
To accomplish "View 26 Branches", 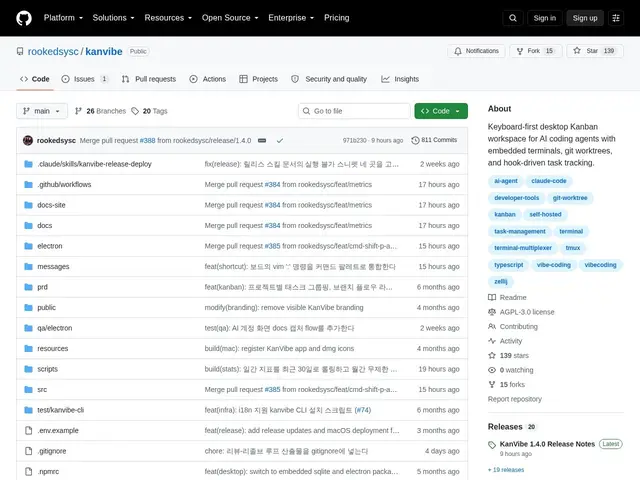I will (100, 111).
